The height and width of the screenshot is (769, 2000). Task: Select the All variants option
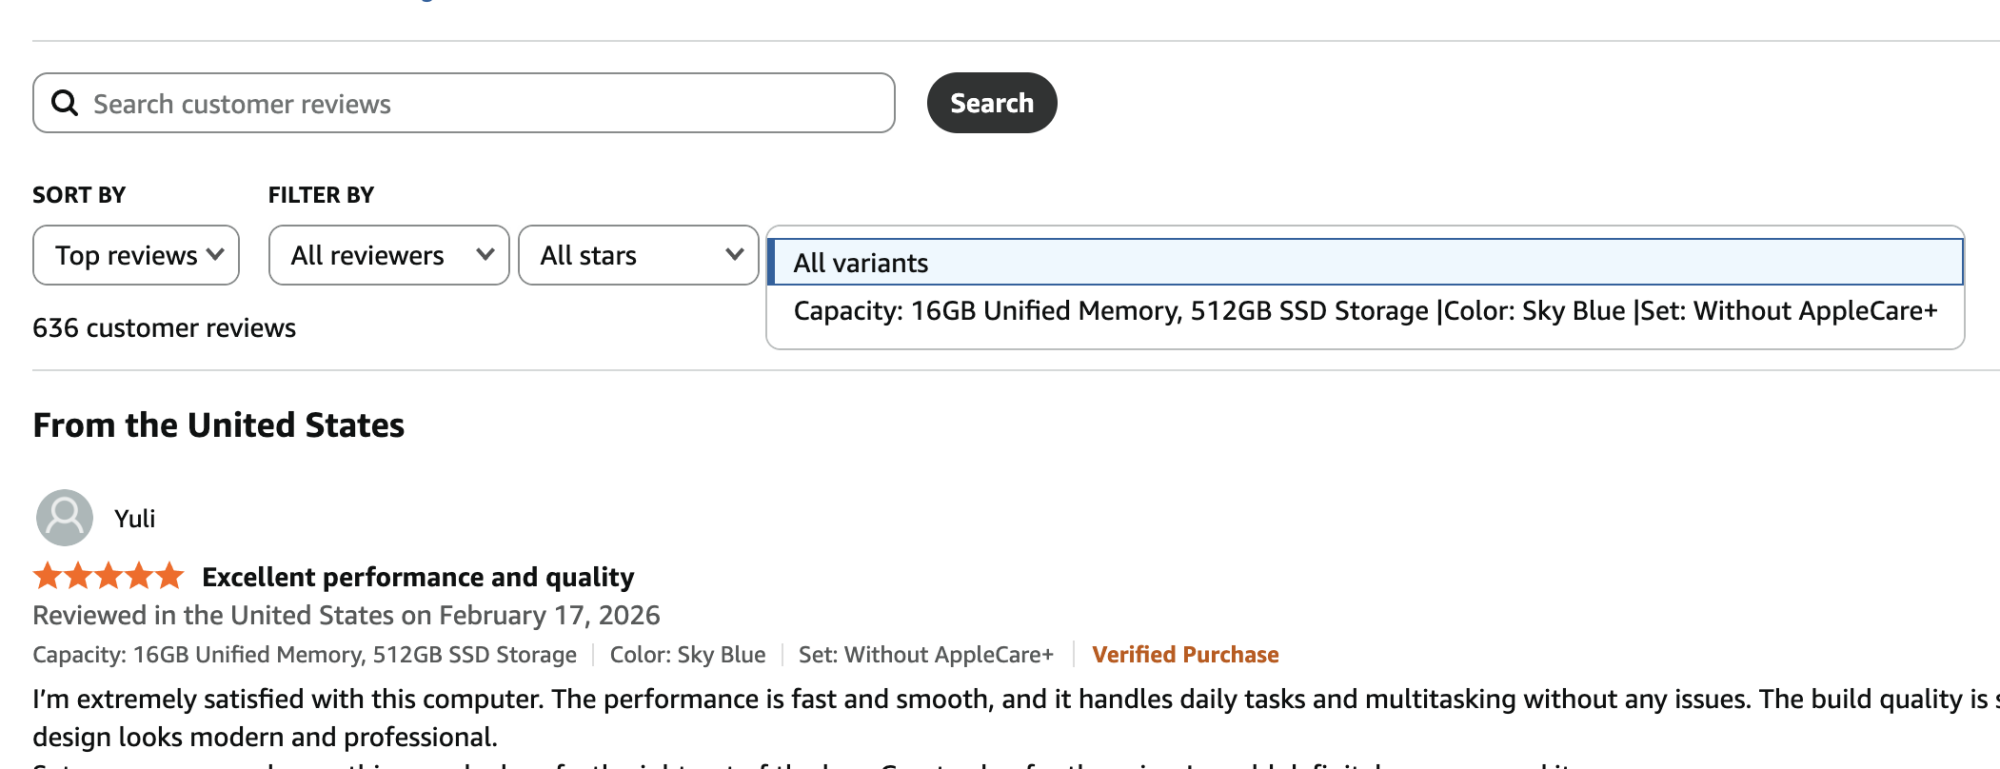pyautogui.click(x=861, y=262)
